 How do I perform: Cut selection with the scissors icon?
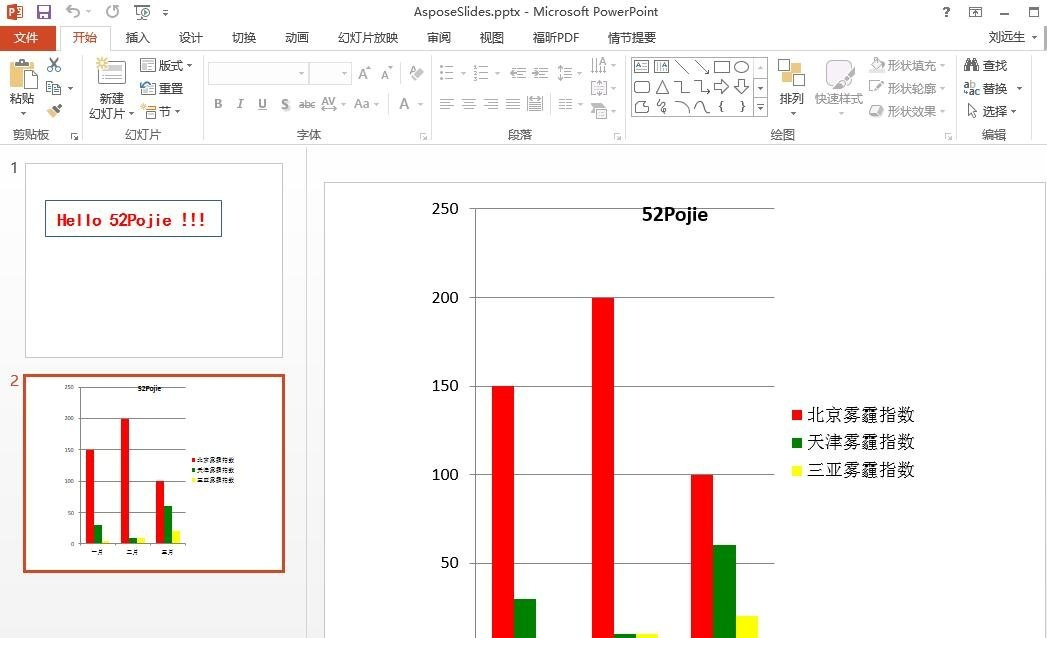click(54, 65)
